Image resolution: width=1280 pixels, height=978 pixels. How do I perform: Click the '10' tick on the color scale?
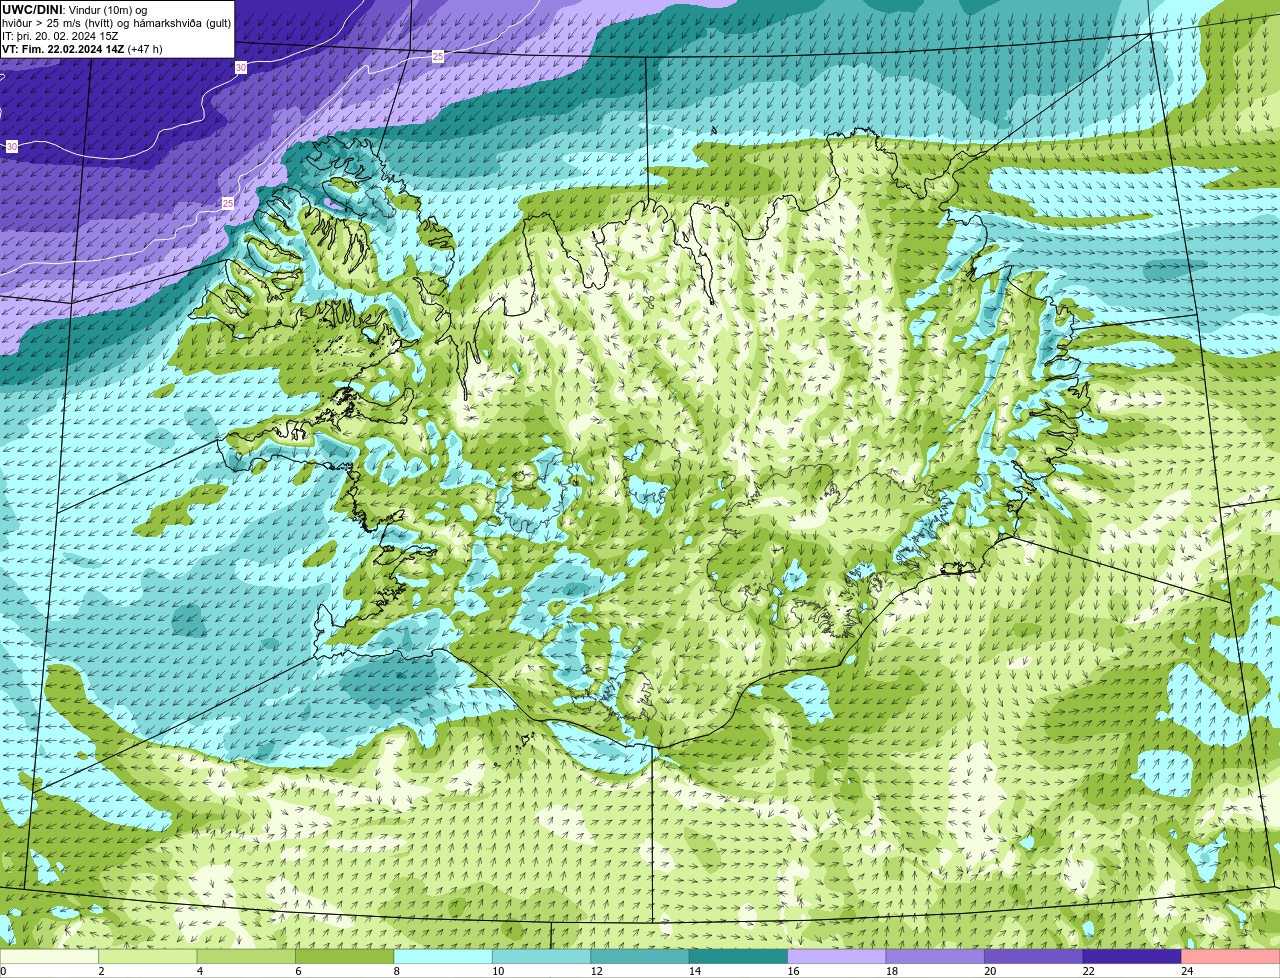point(497,971)
